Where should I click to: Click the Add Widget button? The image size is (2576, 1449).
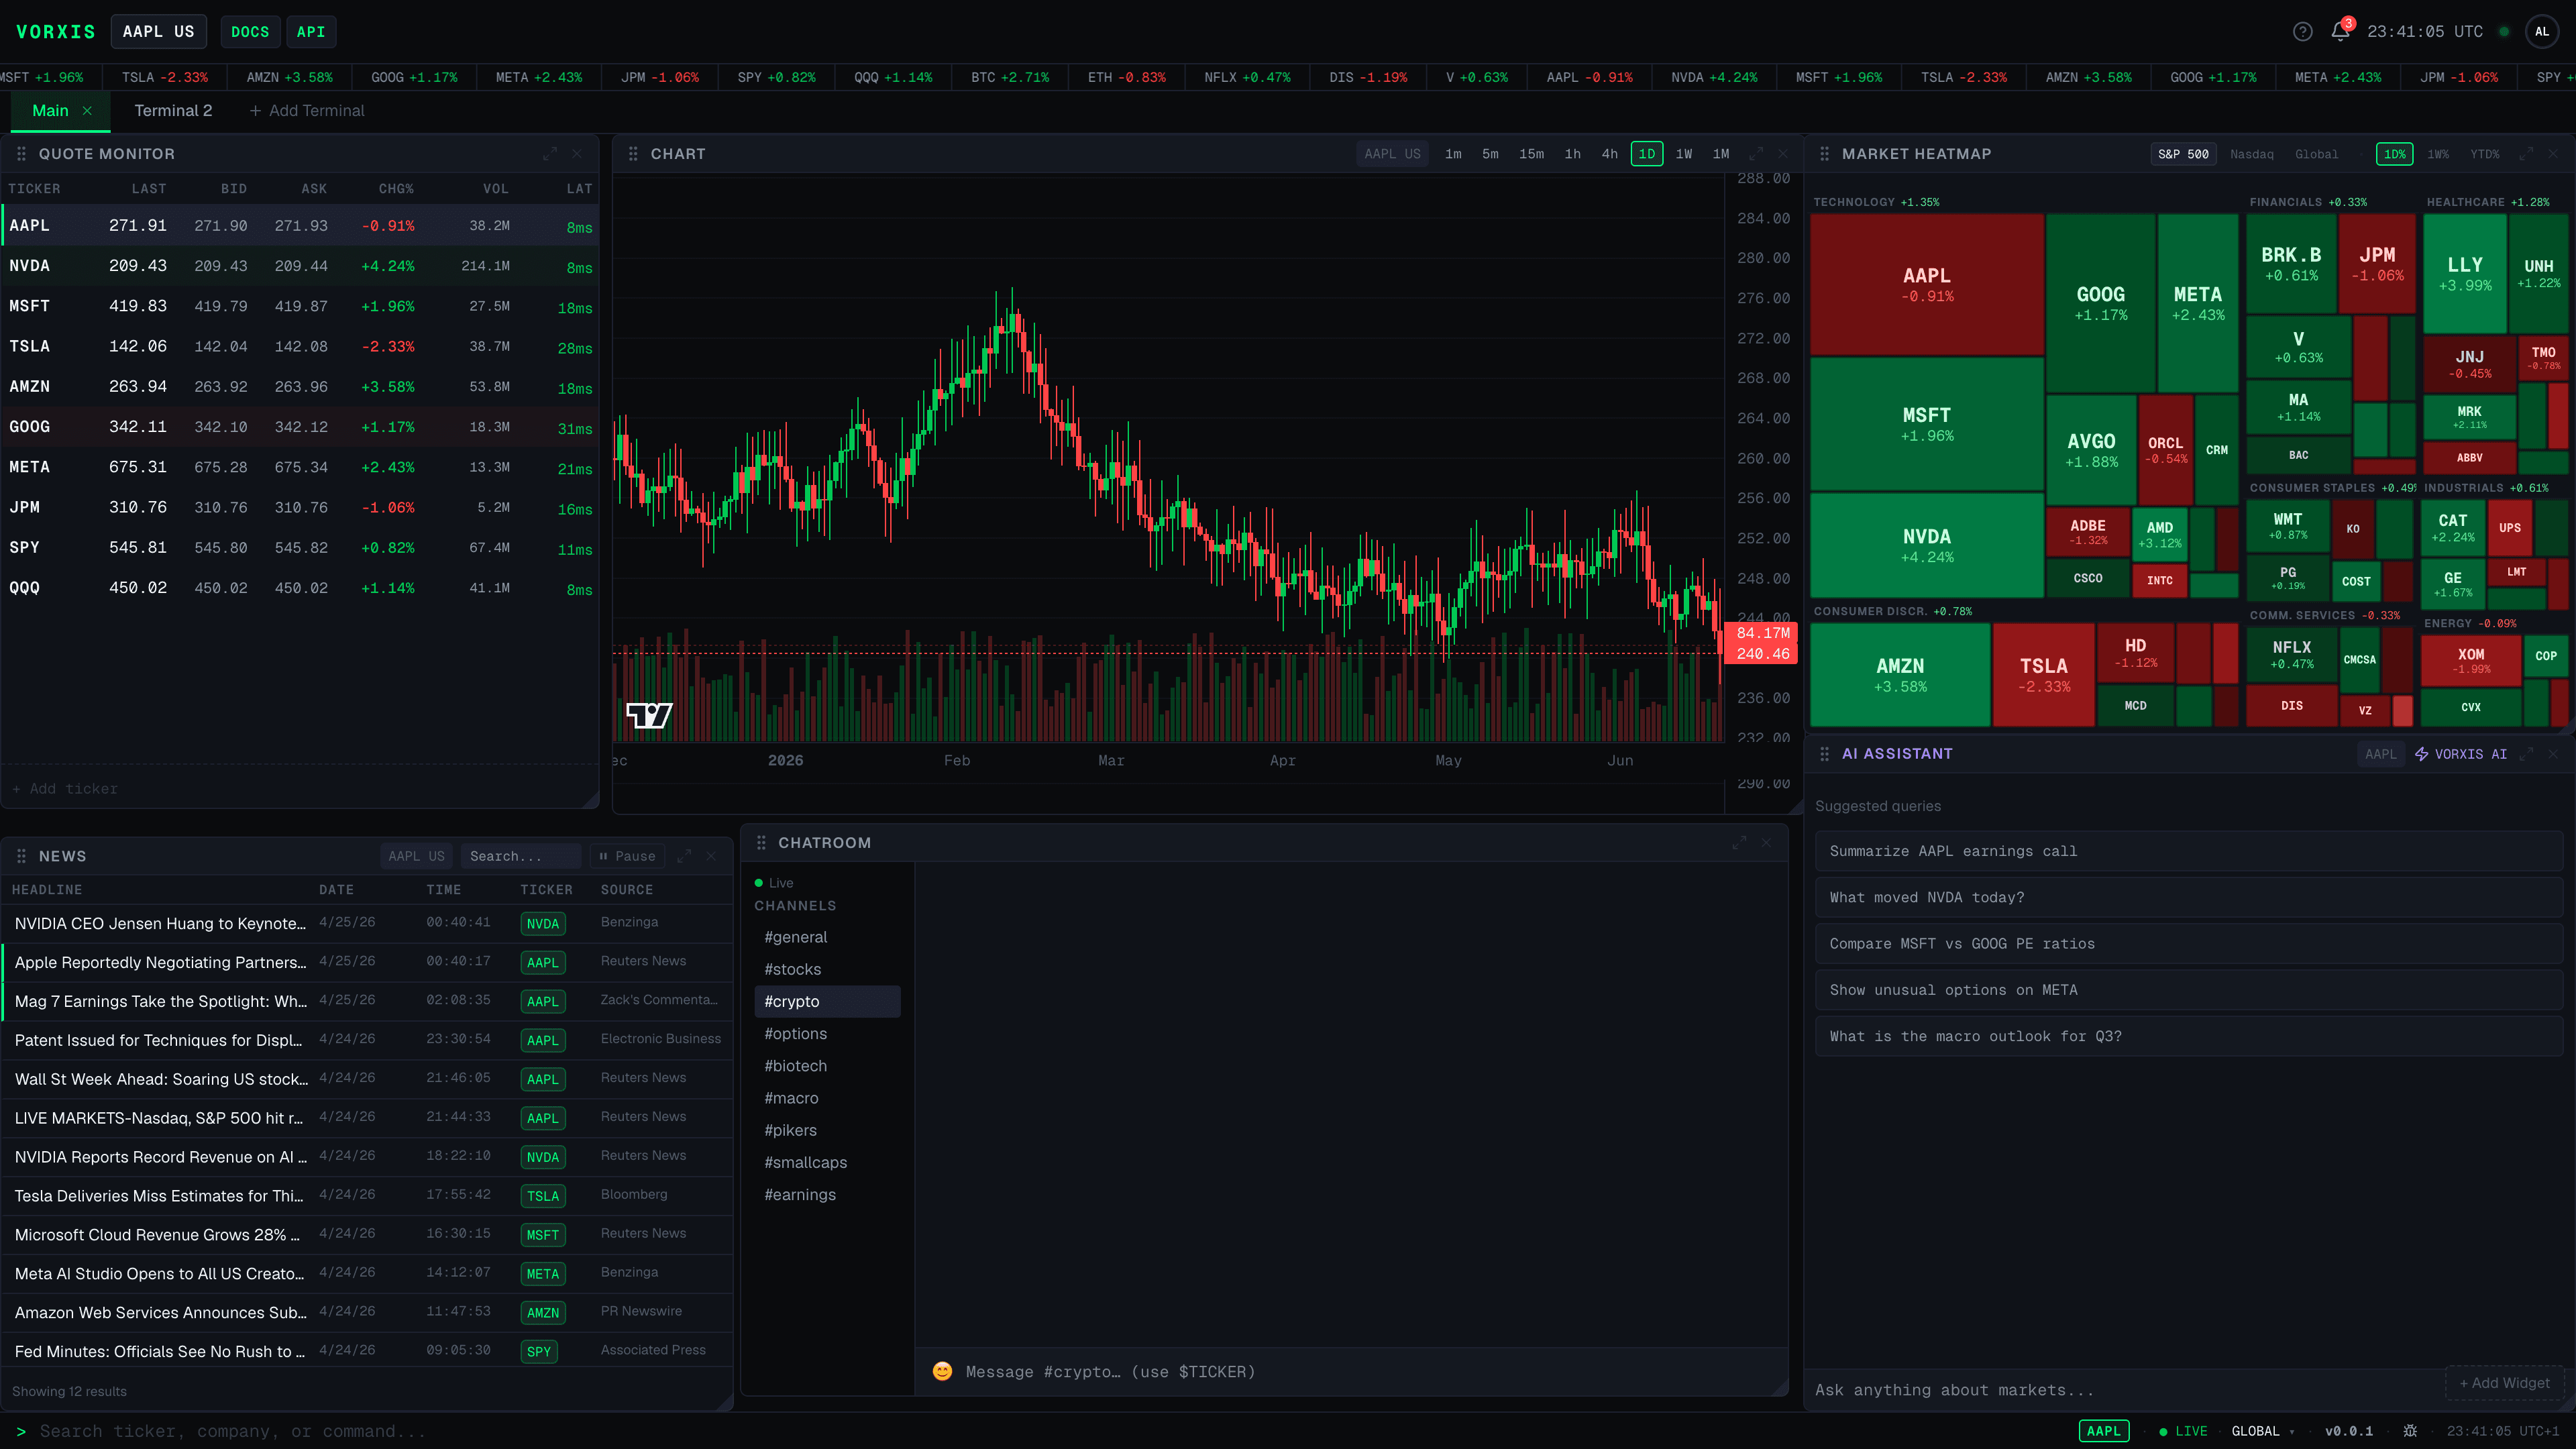tap(2504, 1383)
